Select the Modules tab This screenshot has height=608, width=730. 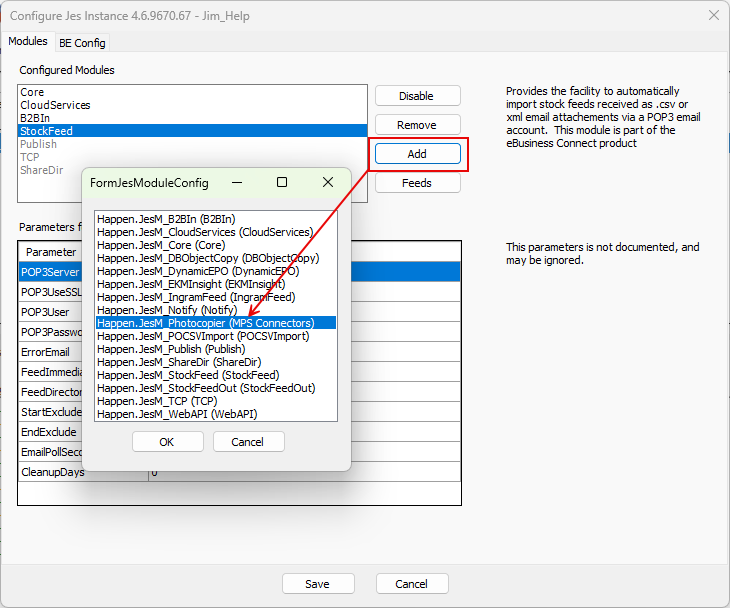[x=28, y=41]
